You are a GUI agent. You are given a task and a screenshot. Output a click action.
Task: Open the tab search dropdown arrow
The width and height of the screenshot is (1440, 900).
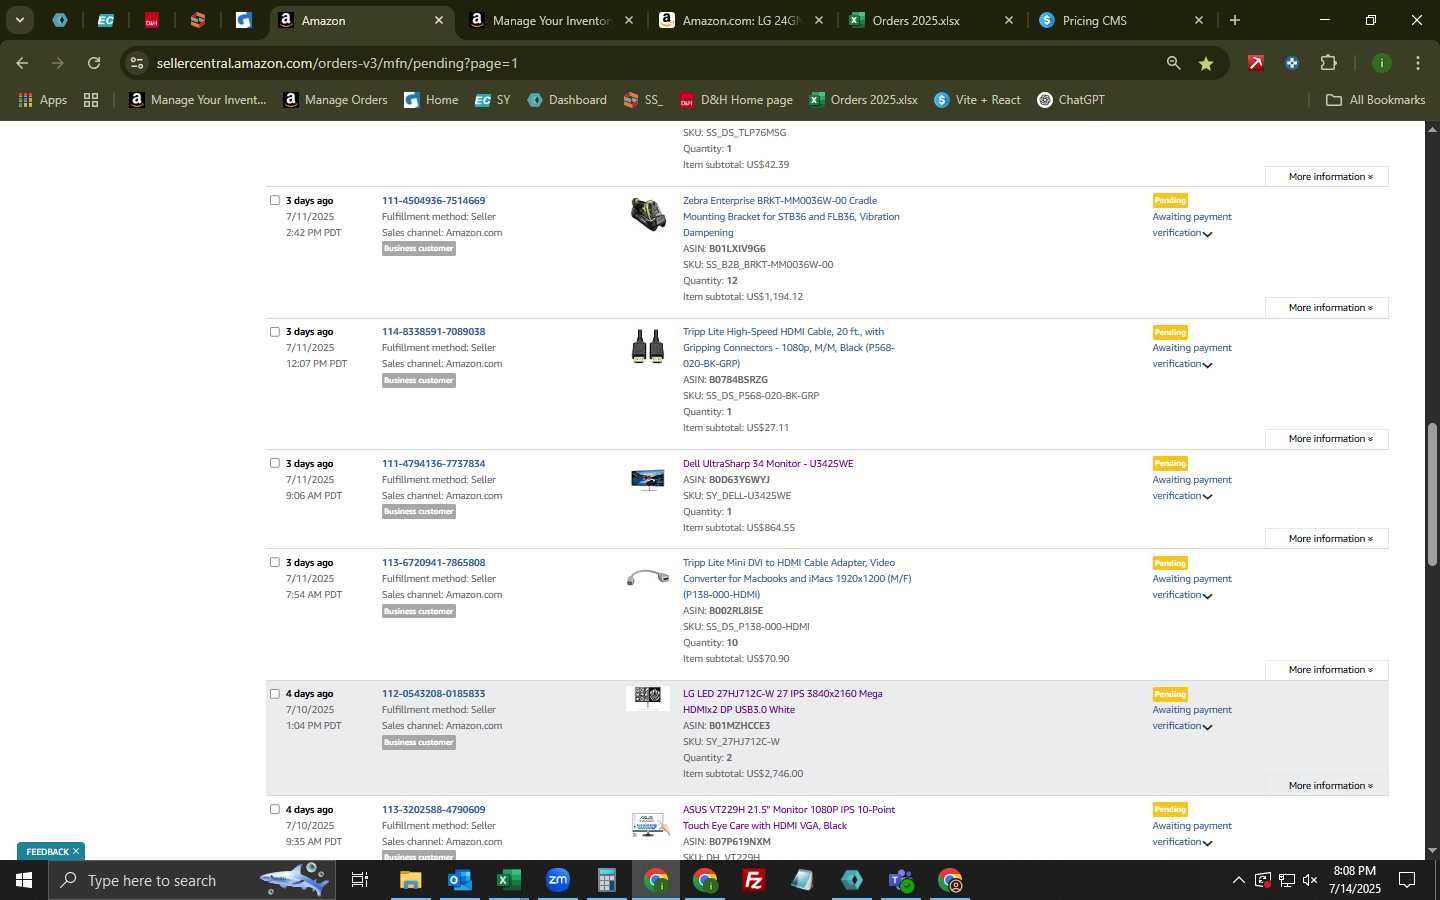[x=19, y=20]
